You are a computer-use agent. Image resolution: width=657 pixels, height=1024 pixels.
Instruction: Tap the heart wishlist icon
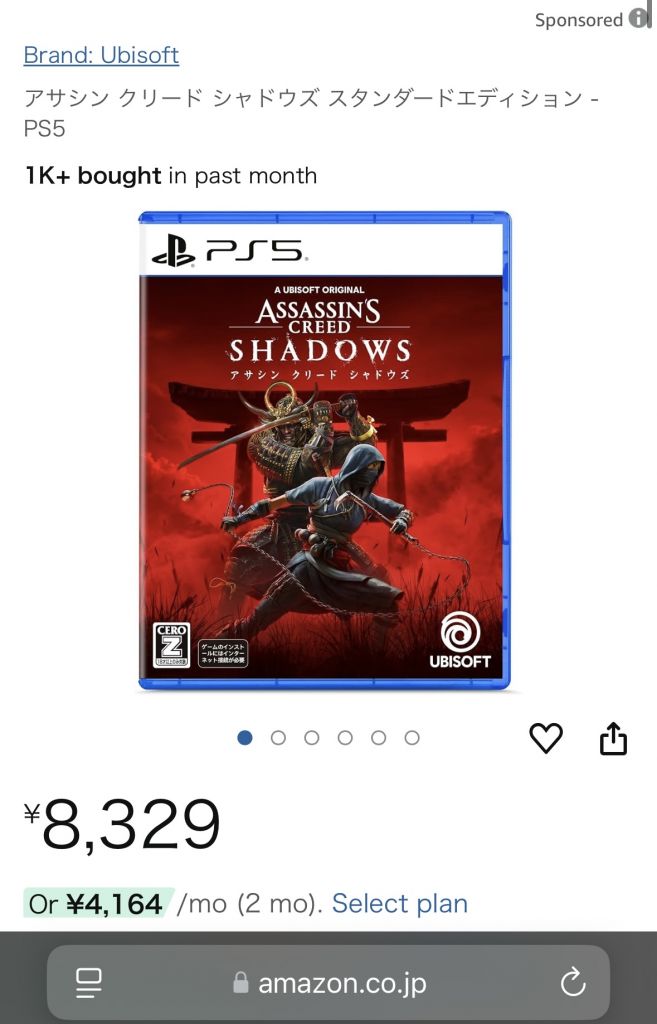545,738
